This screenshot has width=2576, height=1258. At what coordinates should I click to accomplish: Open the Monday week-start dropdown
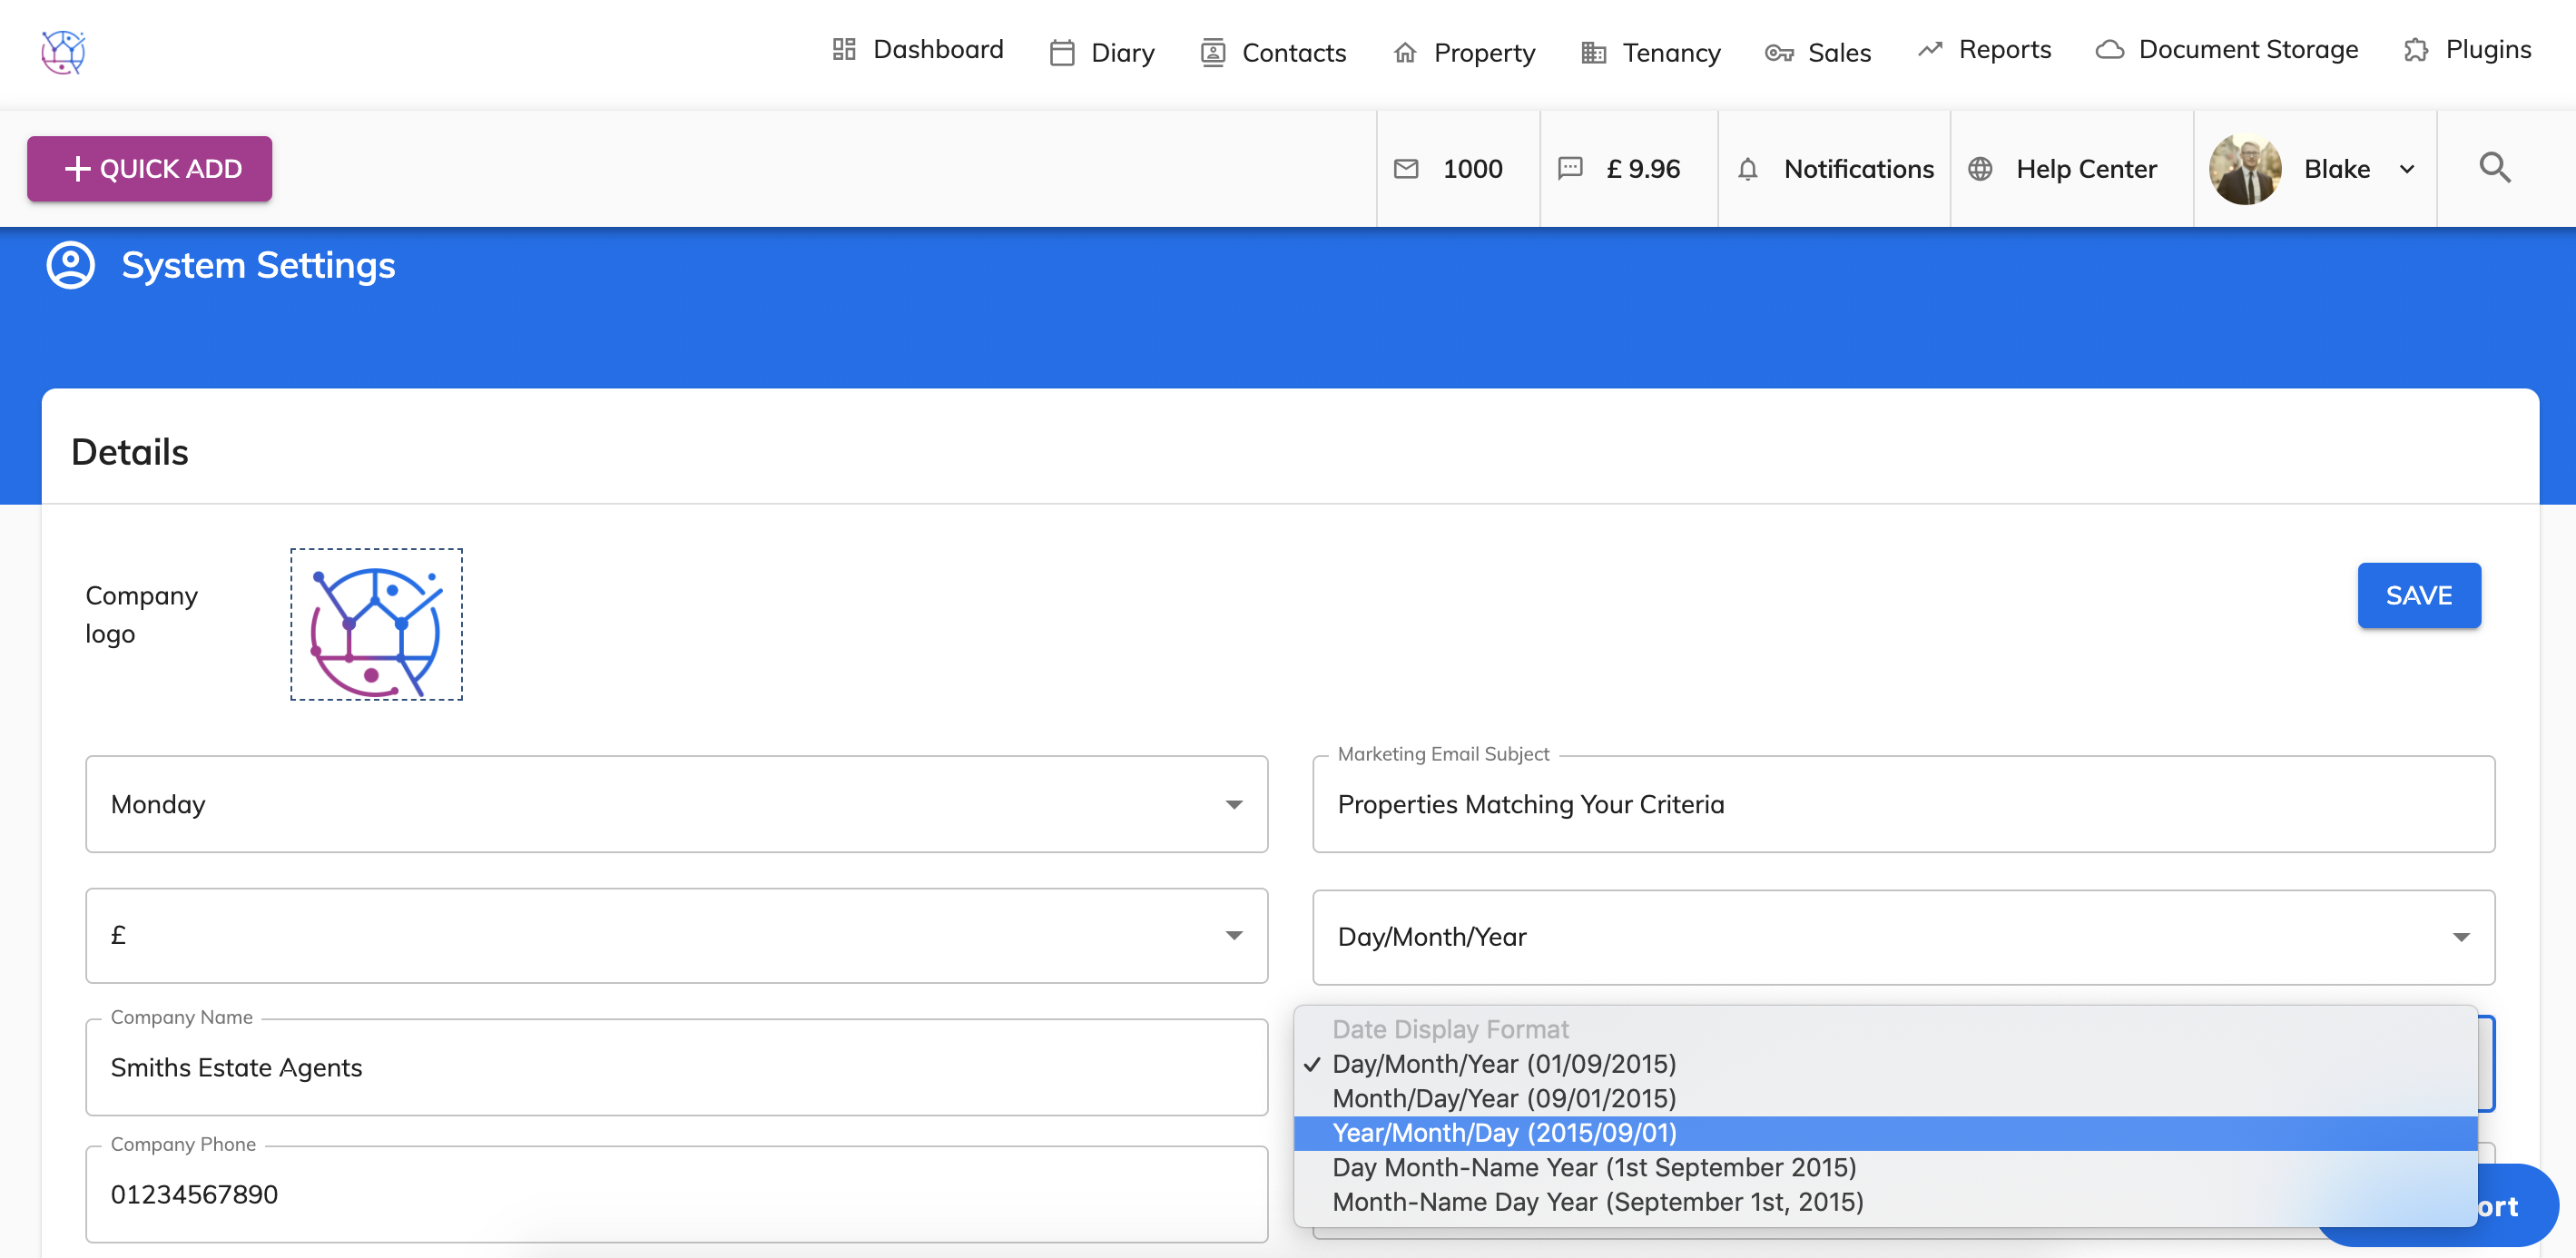click(676, 804)
